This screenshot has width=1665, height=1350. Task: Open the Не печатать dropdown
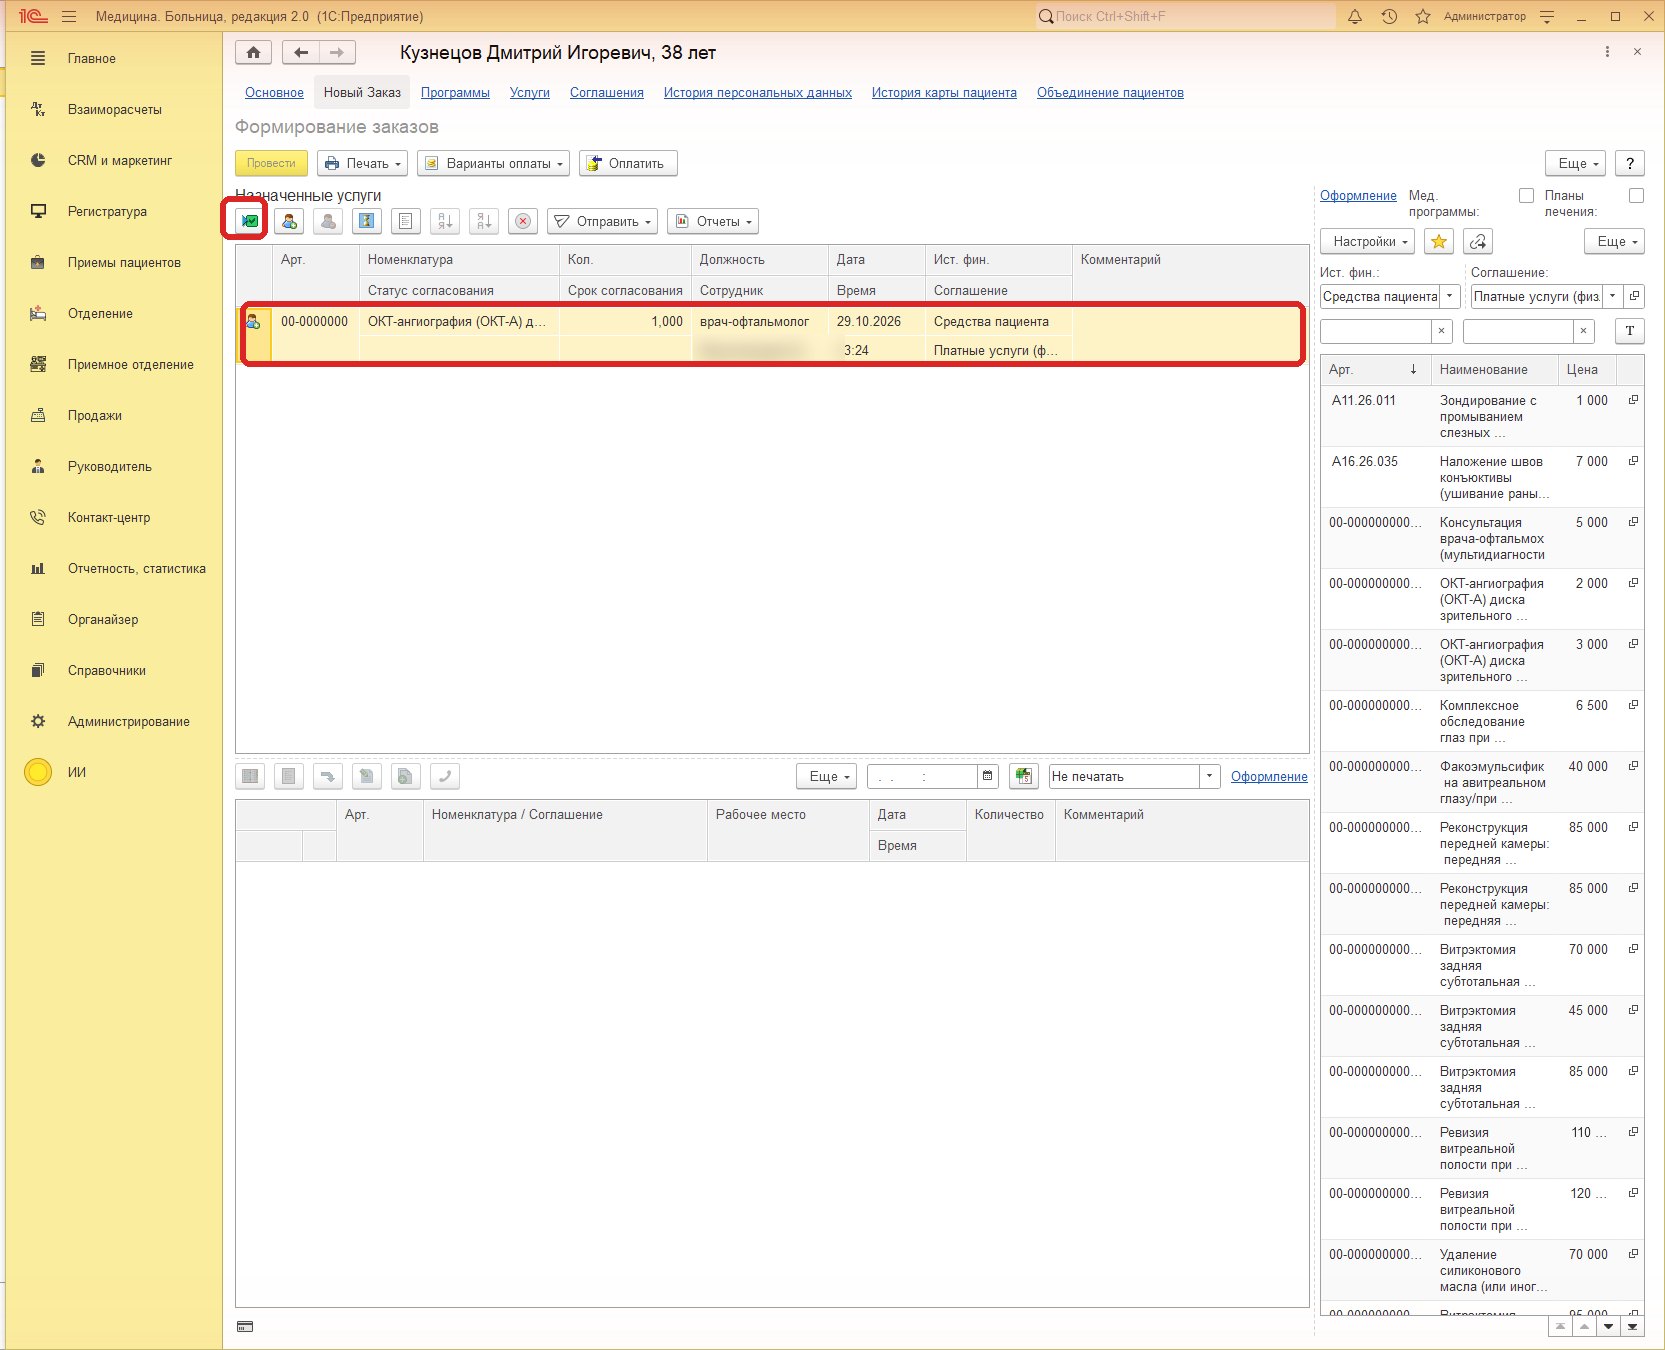(x=1209, y=776)
